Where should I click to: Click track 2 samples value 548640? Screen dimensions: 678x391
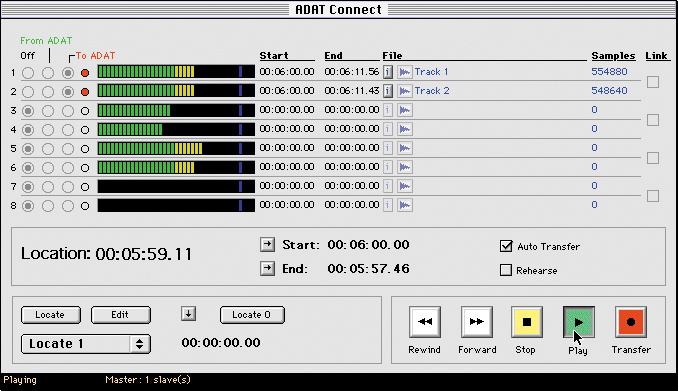(609, 91)
